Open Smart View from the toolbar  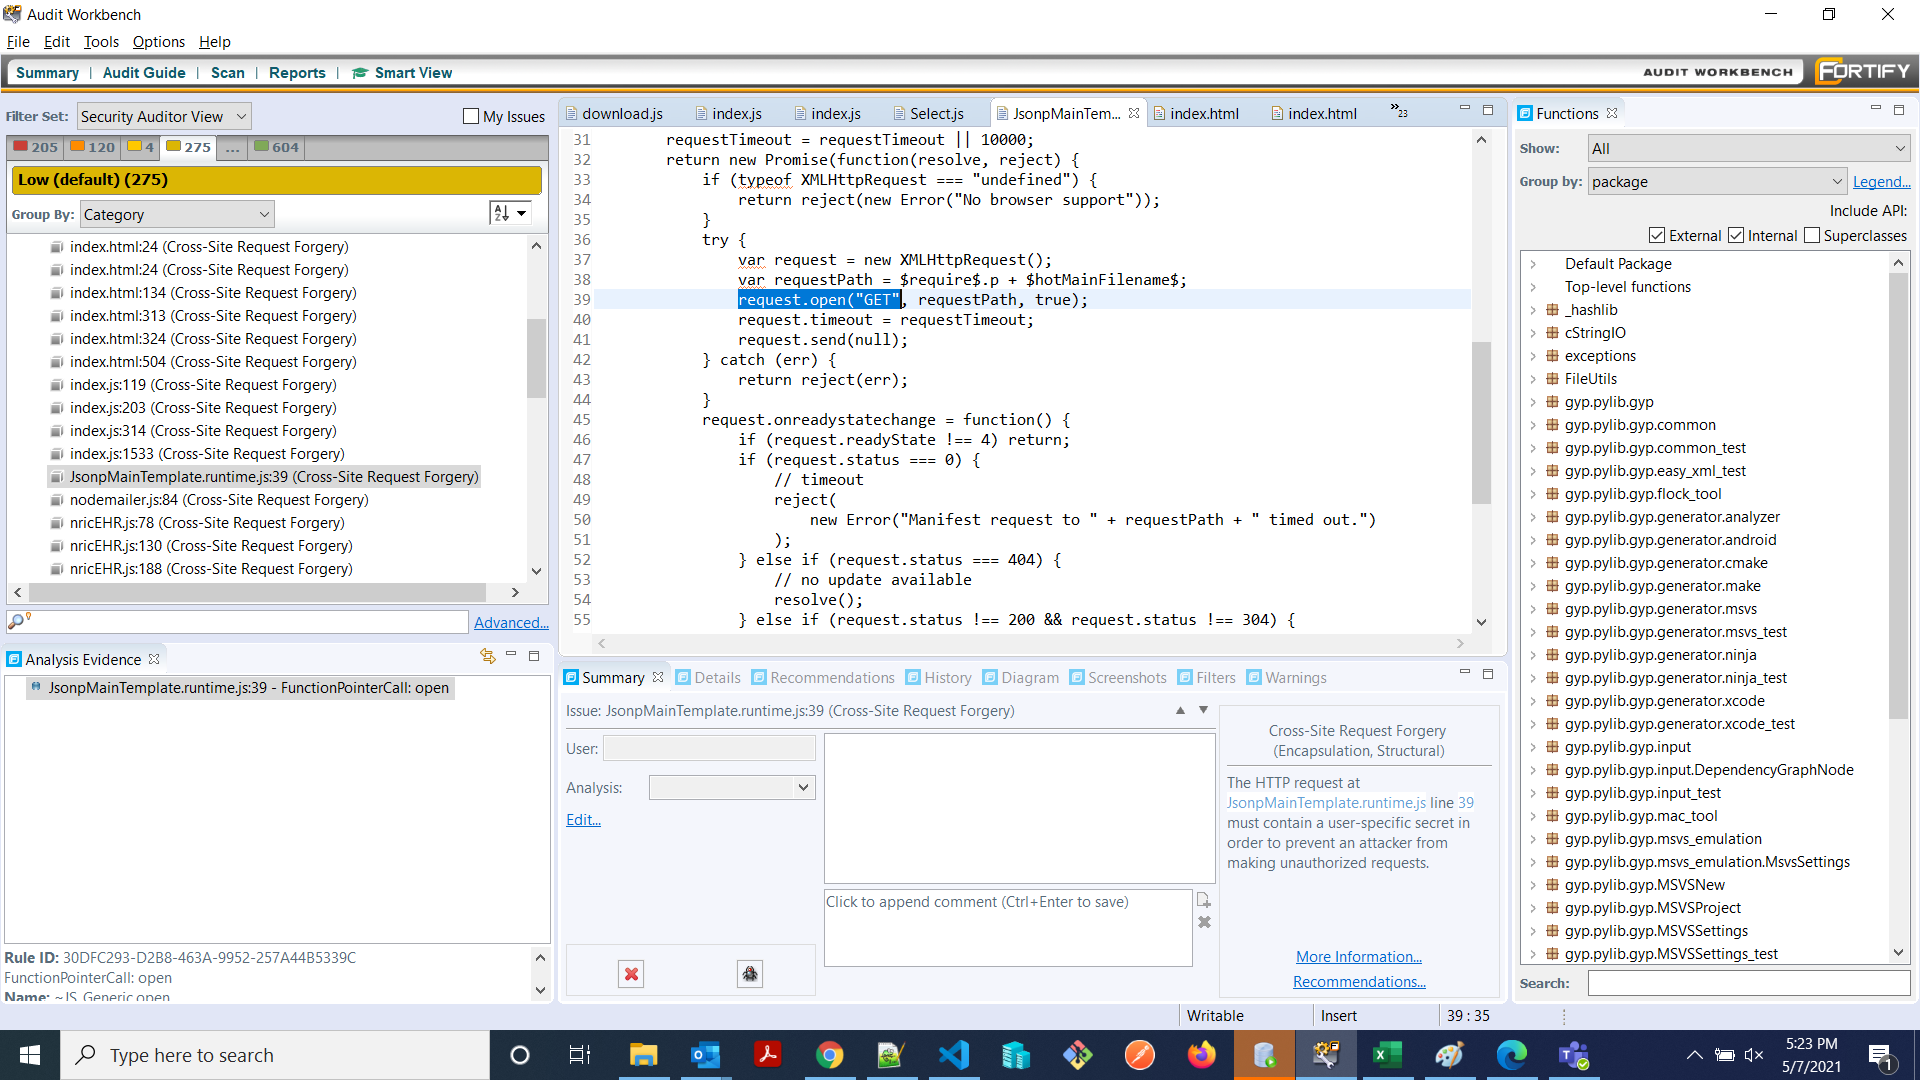pos(402,73)
